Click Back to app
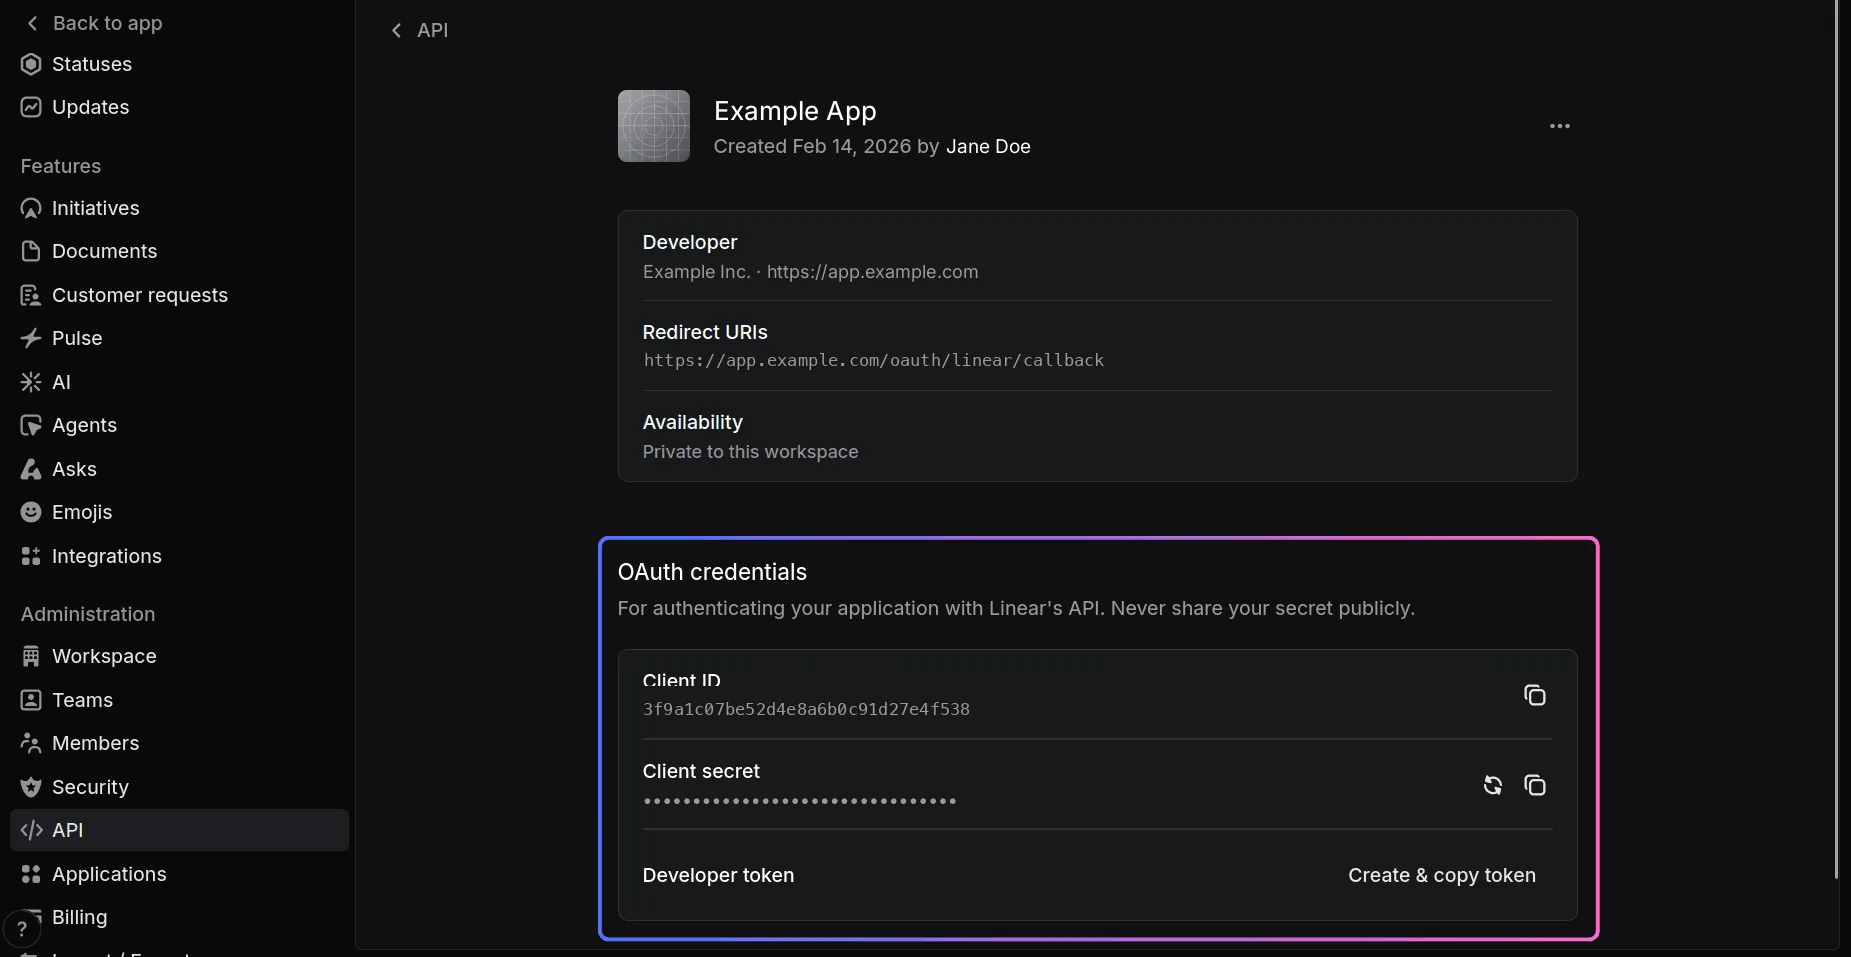This screenshot has width=1851, height=957. coord(95,23)
